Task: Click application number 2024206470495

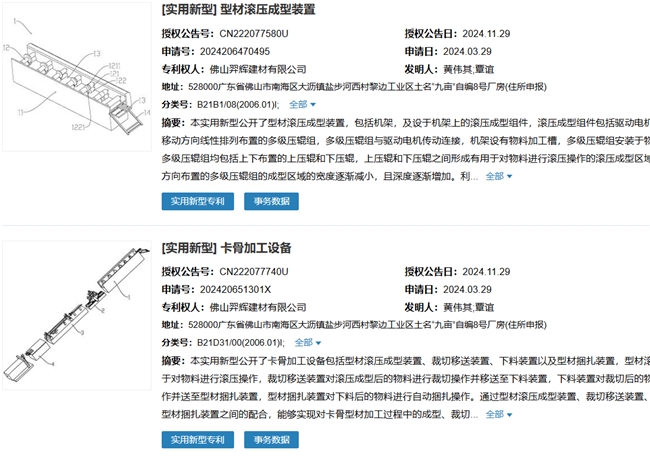Action: point(235,51)
